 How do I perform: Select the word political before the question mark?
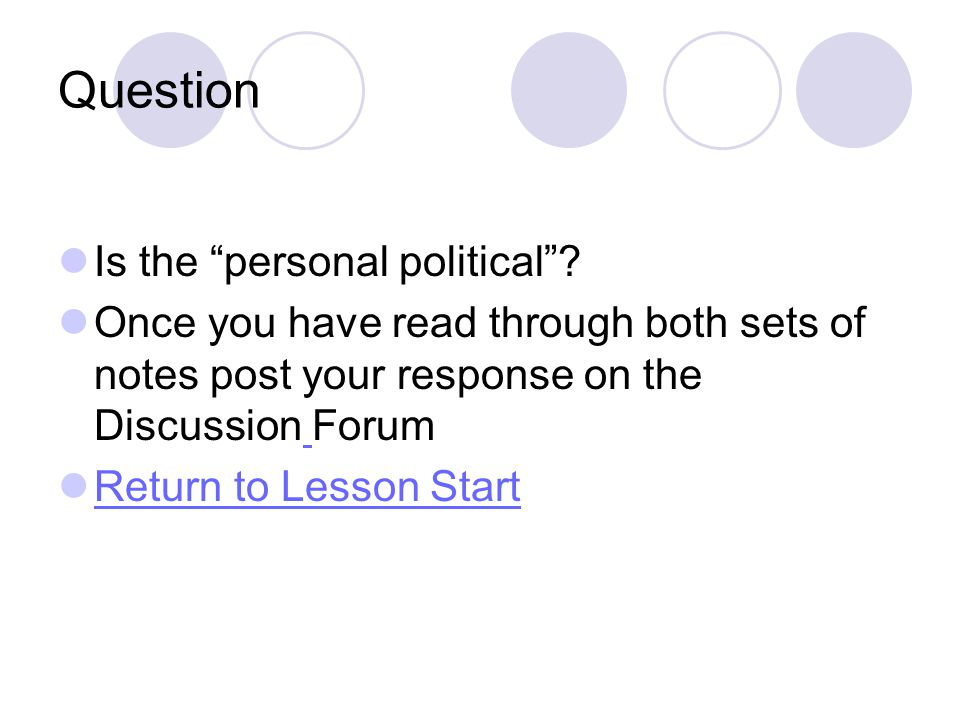coord(471,263)
